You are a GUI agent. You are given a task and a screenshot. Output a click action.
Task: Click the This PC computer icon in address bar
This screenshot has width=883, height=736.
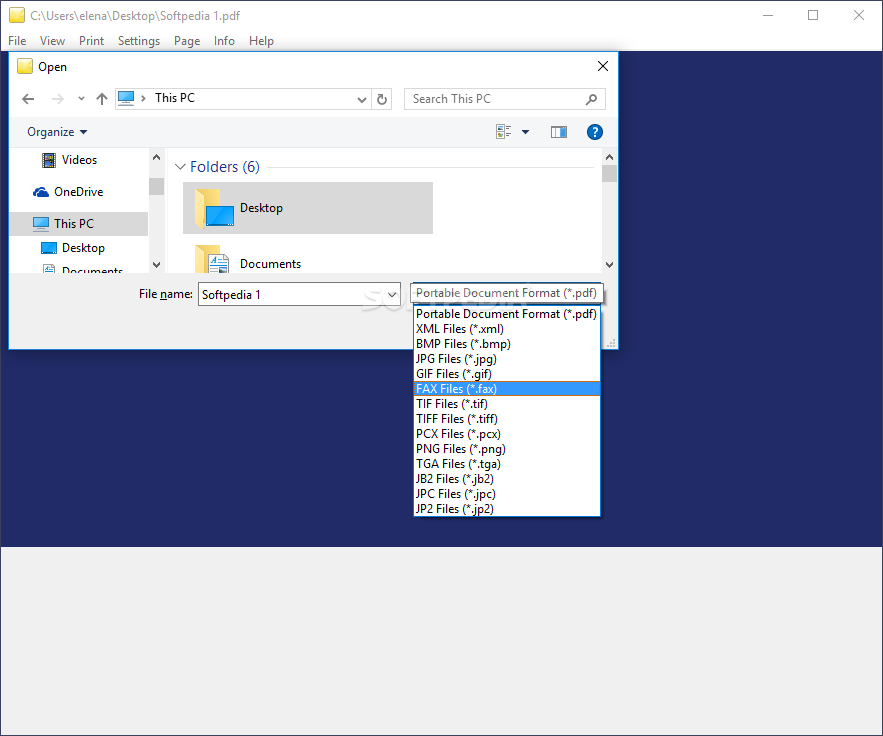(126, 99)
